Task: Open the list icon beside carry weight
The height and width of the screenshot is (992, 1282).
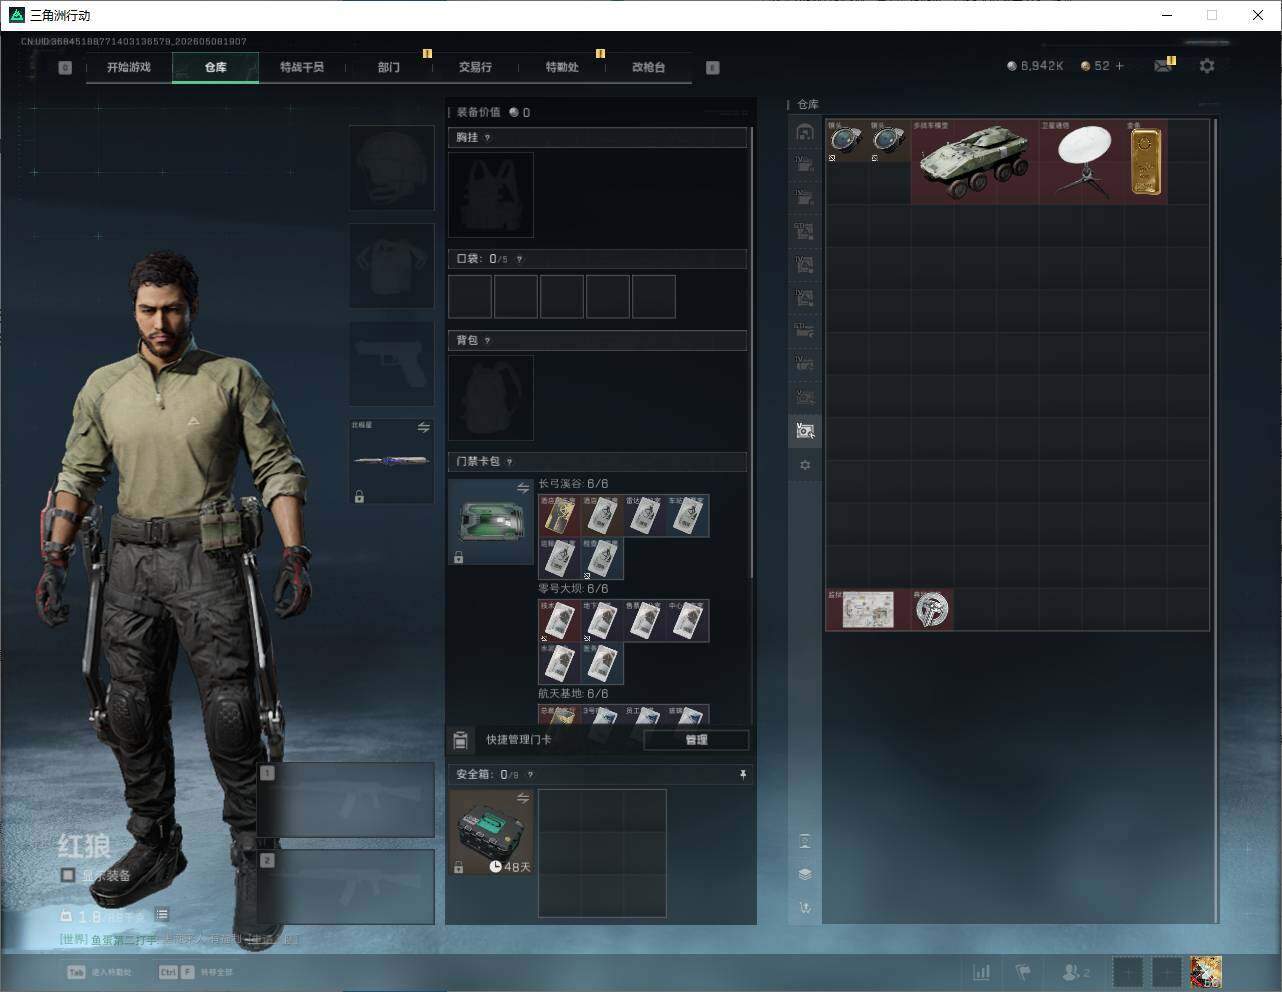Action: coord(162,915)
